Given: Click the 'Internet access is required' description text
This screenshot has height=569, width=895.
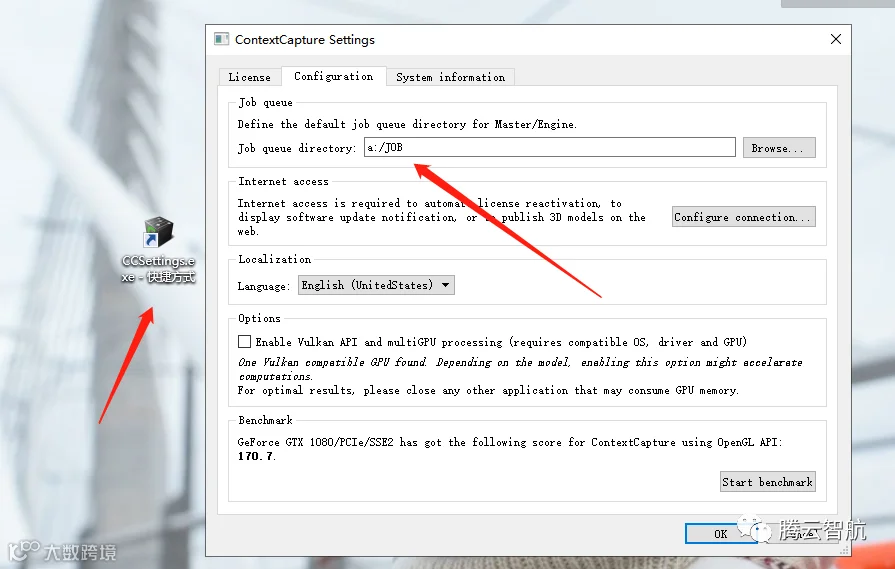Looking at the screenshot, I should pos(441,217).
